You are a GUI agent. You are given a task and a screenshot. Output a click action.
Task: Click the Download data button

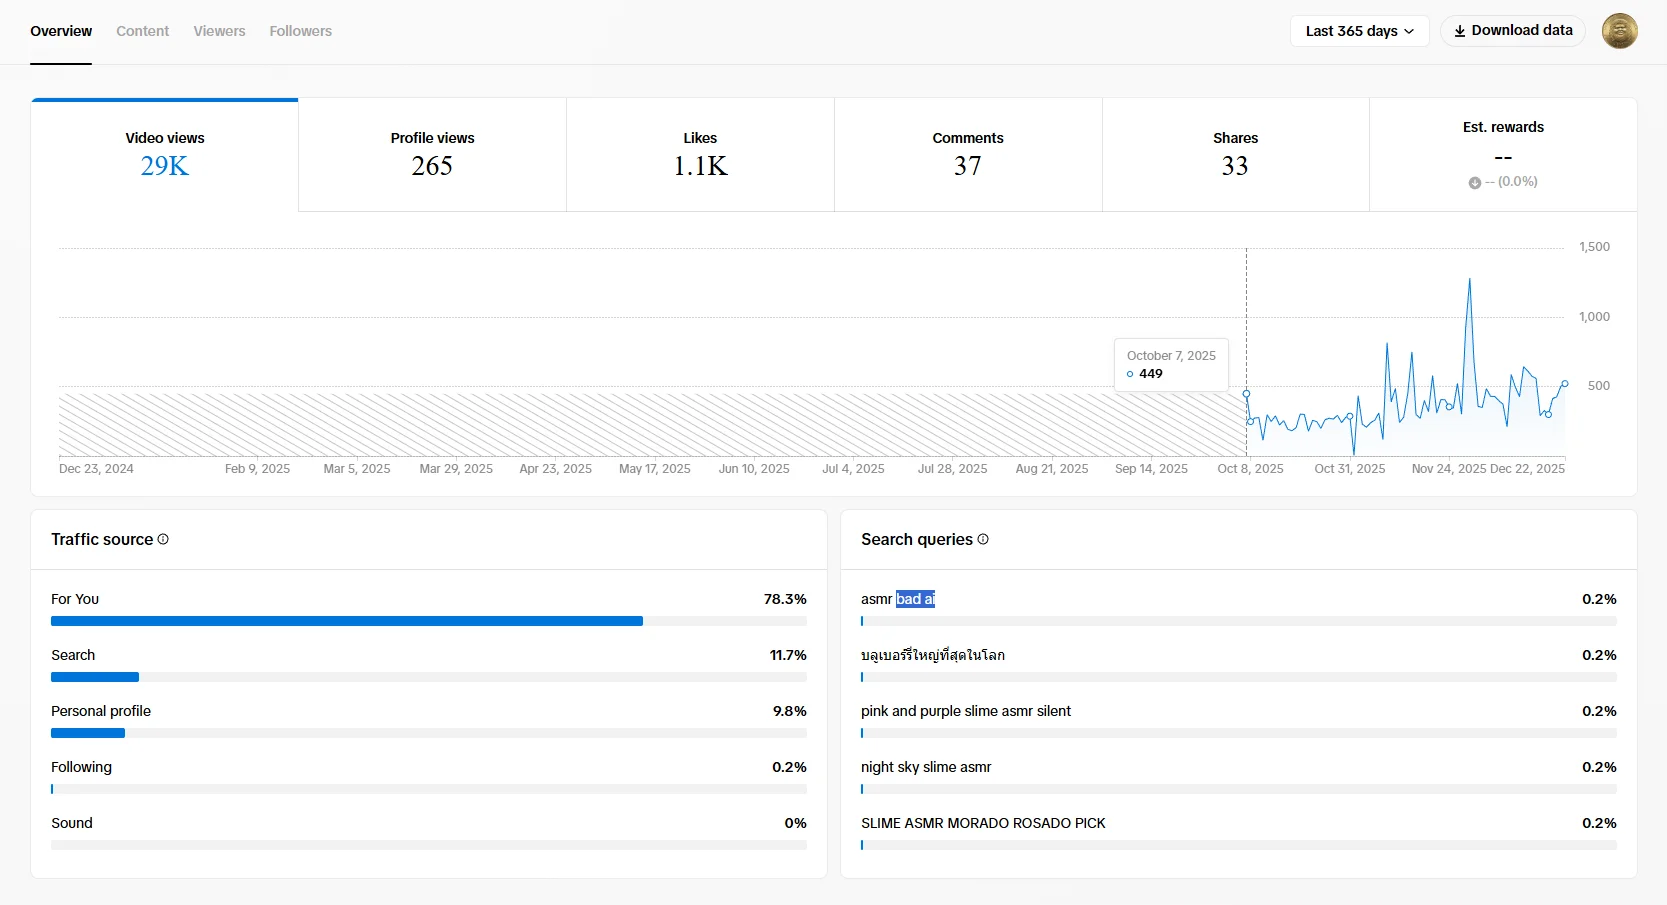click(1512, 30)
